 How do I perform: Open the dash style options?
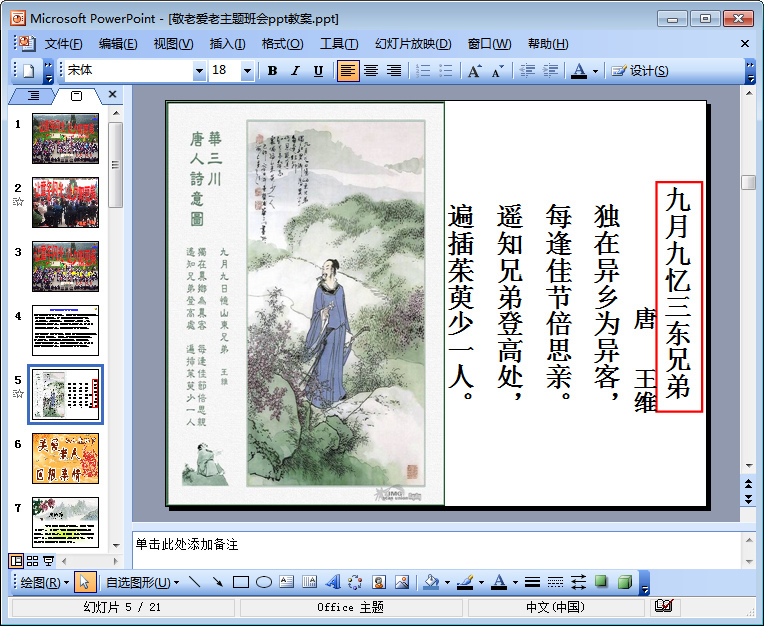555,582
